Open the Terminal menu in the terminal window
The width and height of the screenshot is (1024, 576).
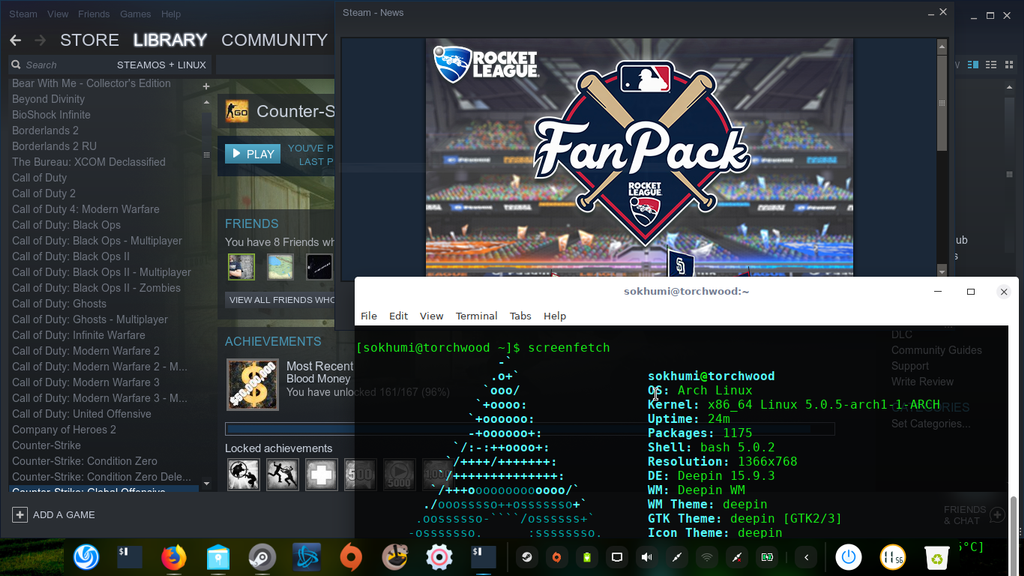[x=476, y=316]
